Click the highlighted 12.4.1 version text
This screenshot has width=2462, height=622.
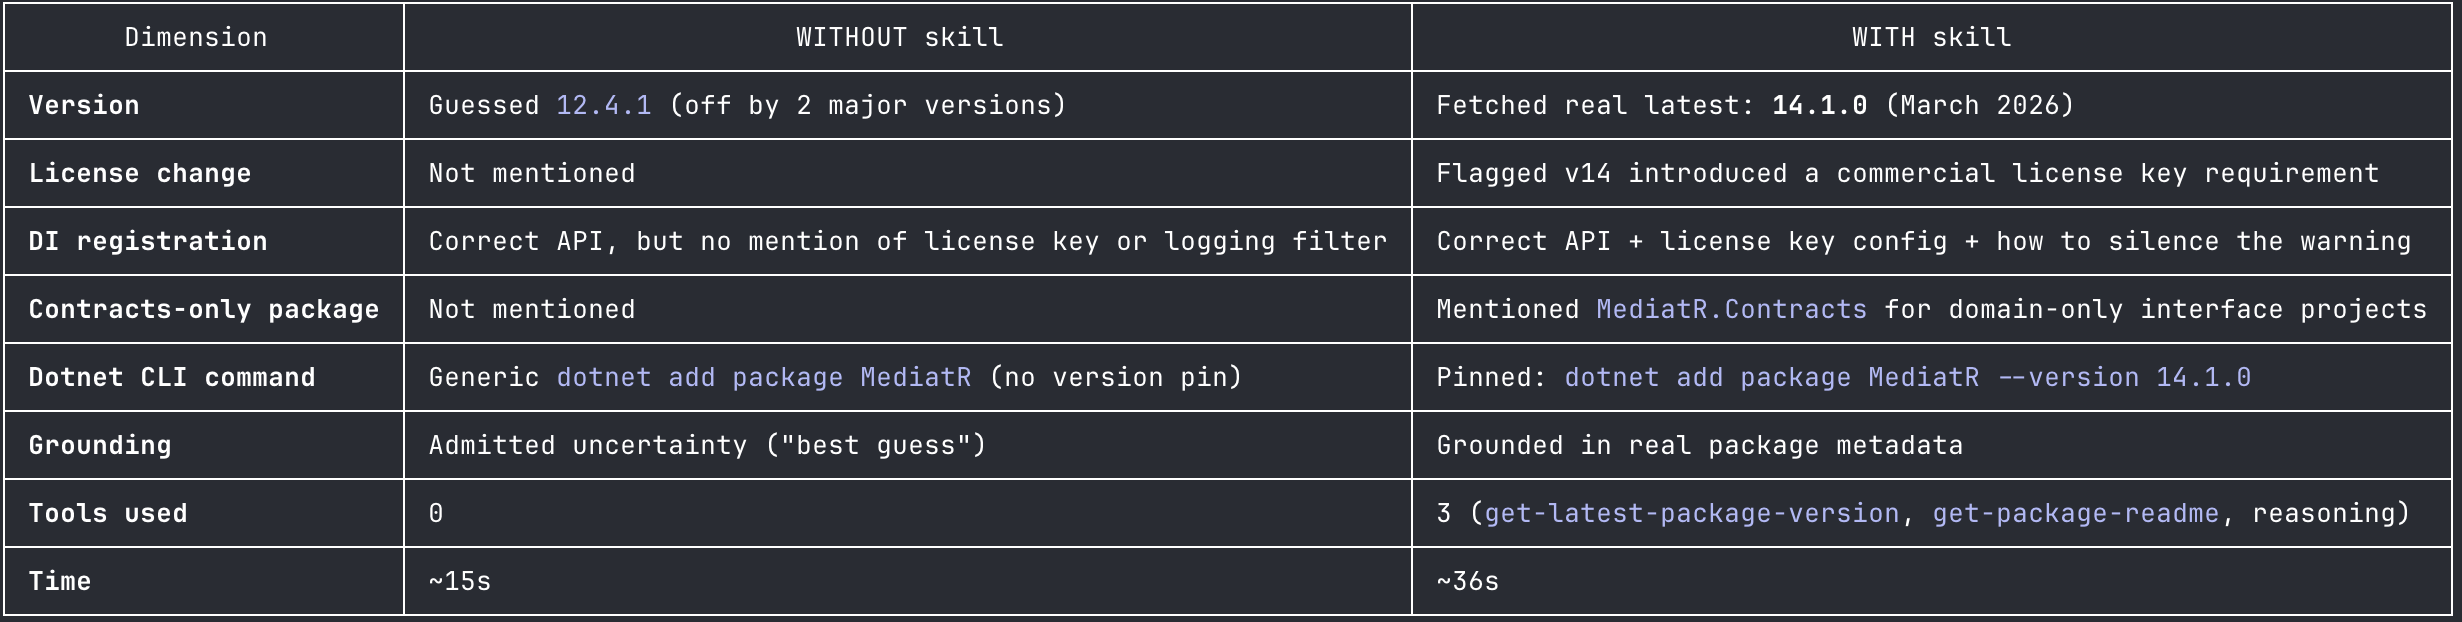point(603,105)
